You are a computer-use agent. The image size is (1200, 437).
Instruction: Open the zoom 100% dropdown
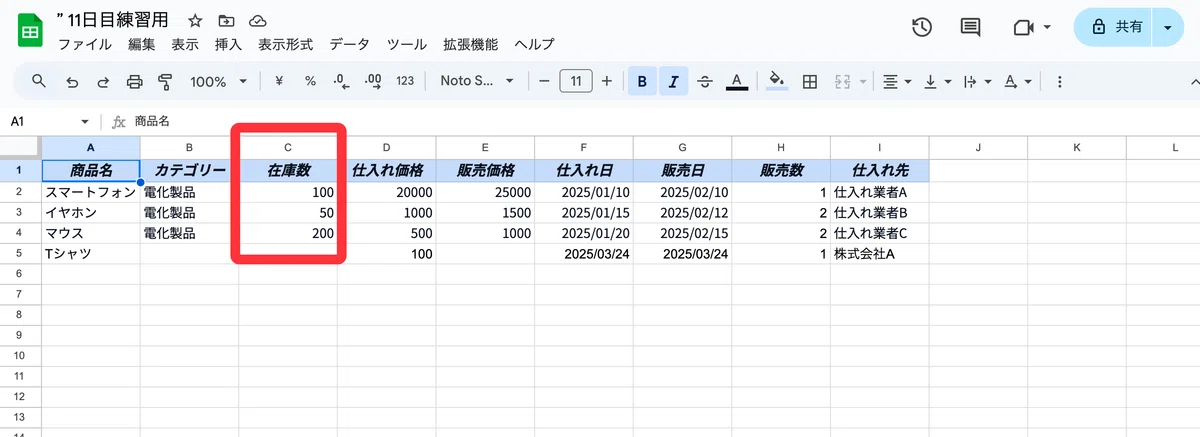(x=216, y=81)
